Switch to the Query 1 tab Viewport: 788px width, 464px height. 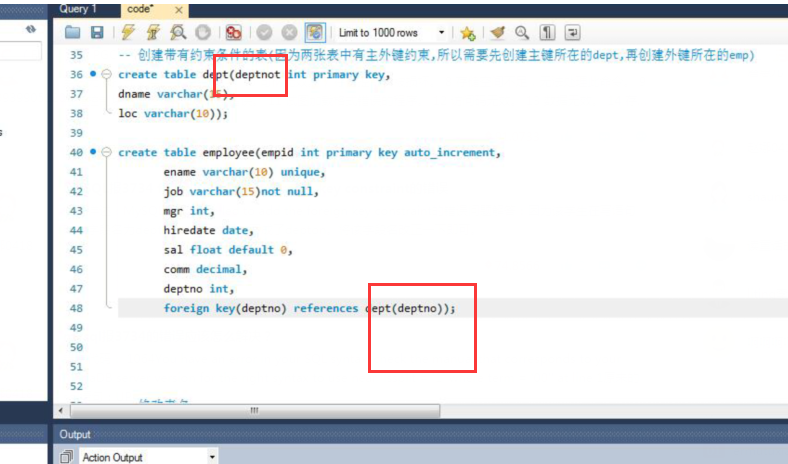coord(78,9)
